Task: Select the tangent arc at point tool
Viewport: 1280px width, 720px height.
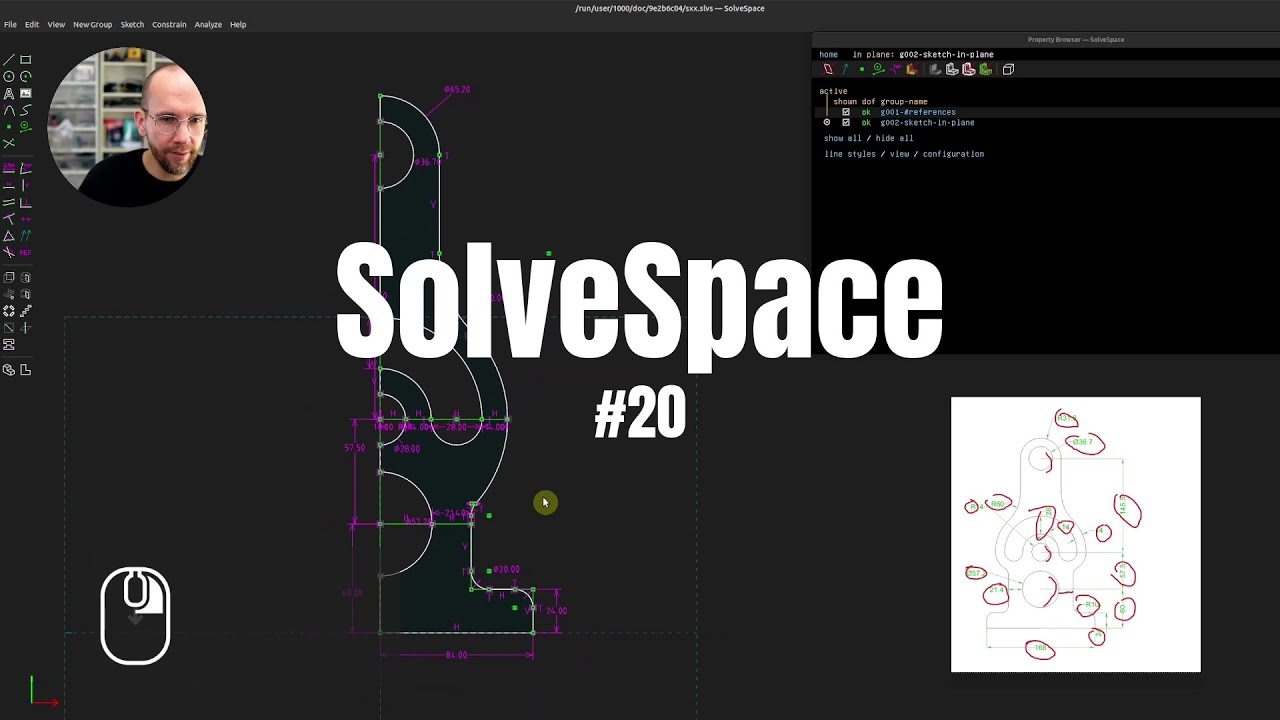Action: point(9,110)
